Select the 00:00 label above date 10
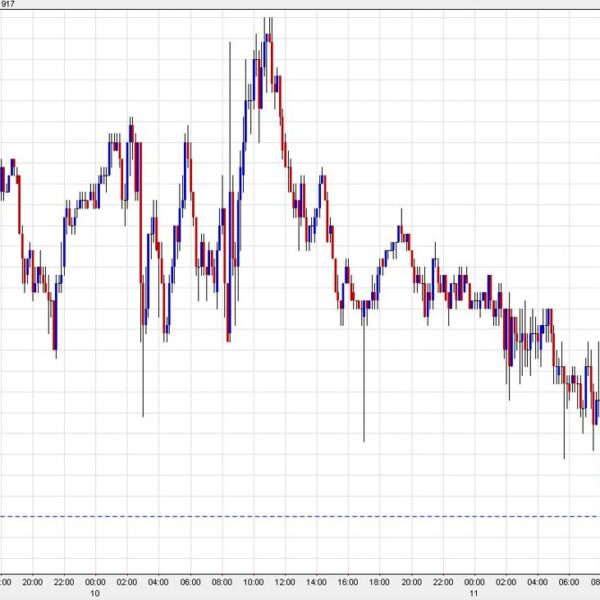The width and height of the screenshot is (600, 600). [x=95, y=581]
